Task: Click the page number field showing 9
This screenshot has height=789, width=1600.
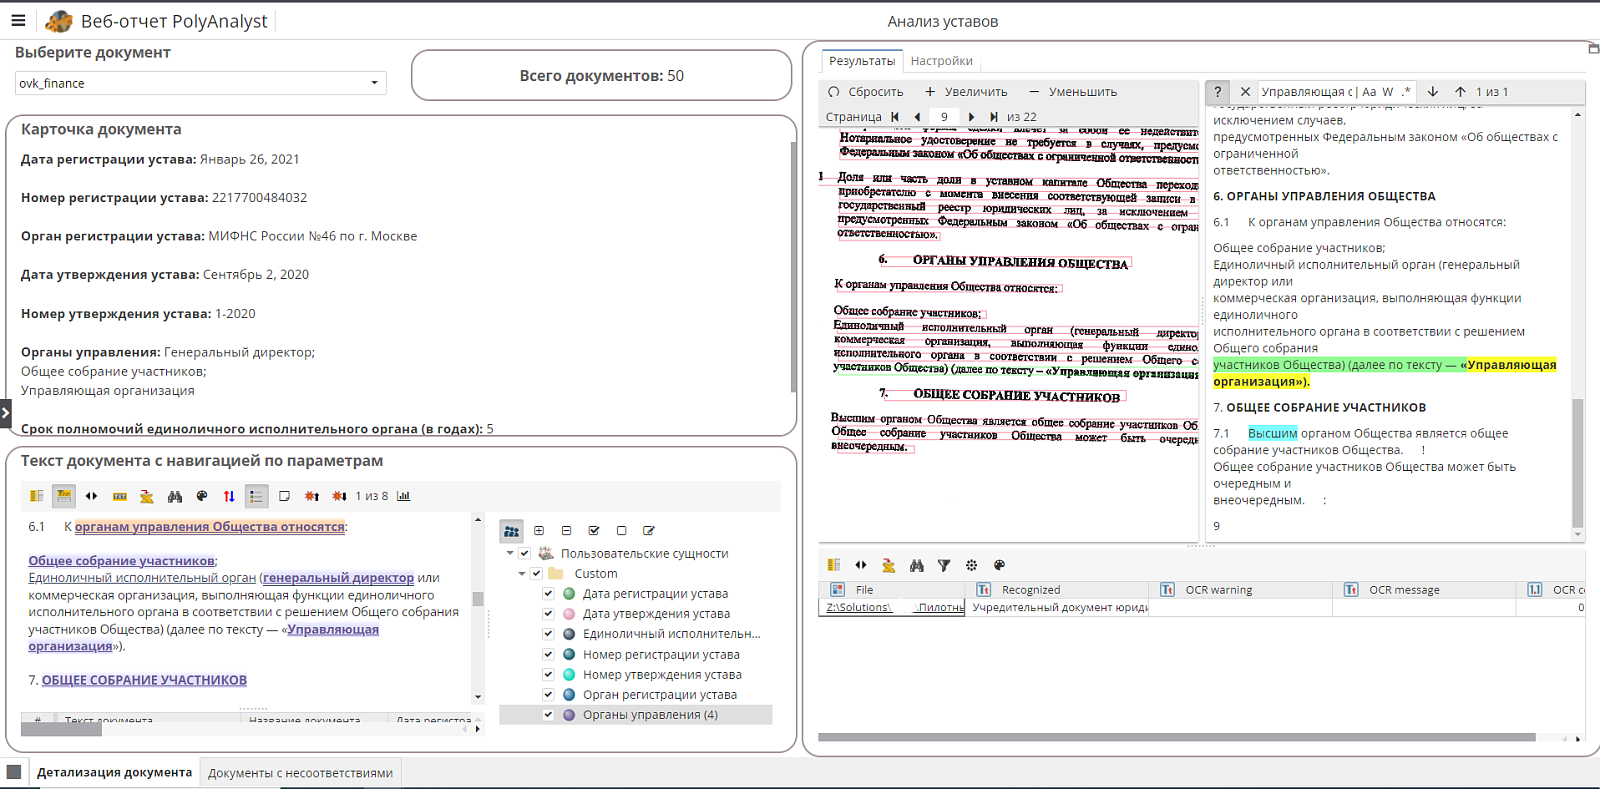Action: click(944, 117)
